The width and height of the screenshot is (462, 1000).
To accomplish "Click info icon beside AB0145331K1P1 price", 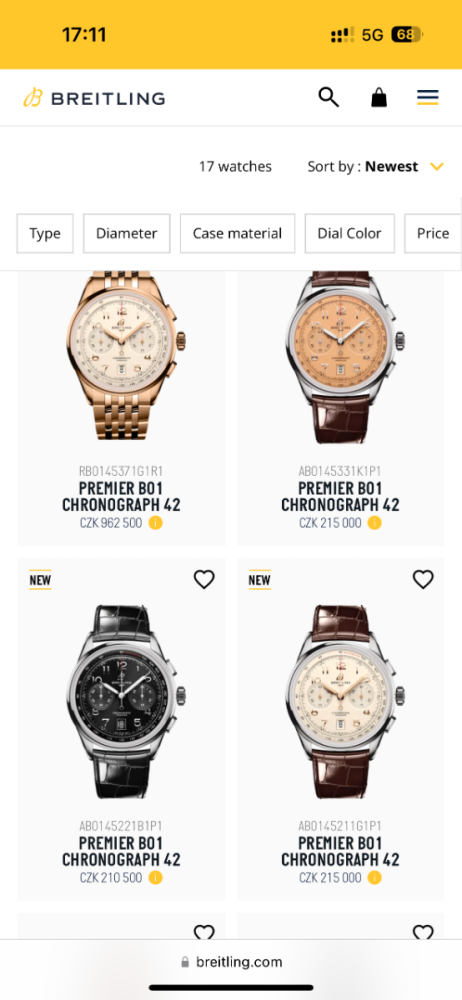I will pyautogui.click(x=375, y=523).
